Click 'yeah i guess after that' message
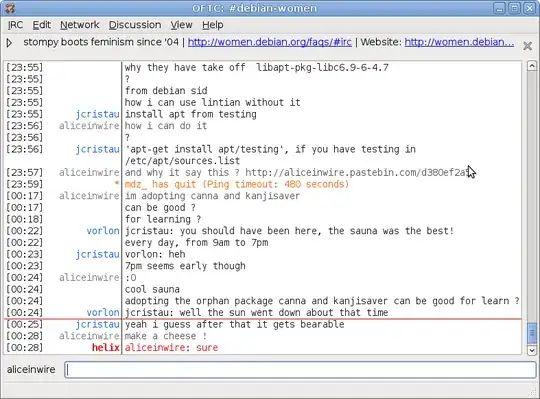The height and width of the screenshot is (399, 540). [234, 324]
